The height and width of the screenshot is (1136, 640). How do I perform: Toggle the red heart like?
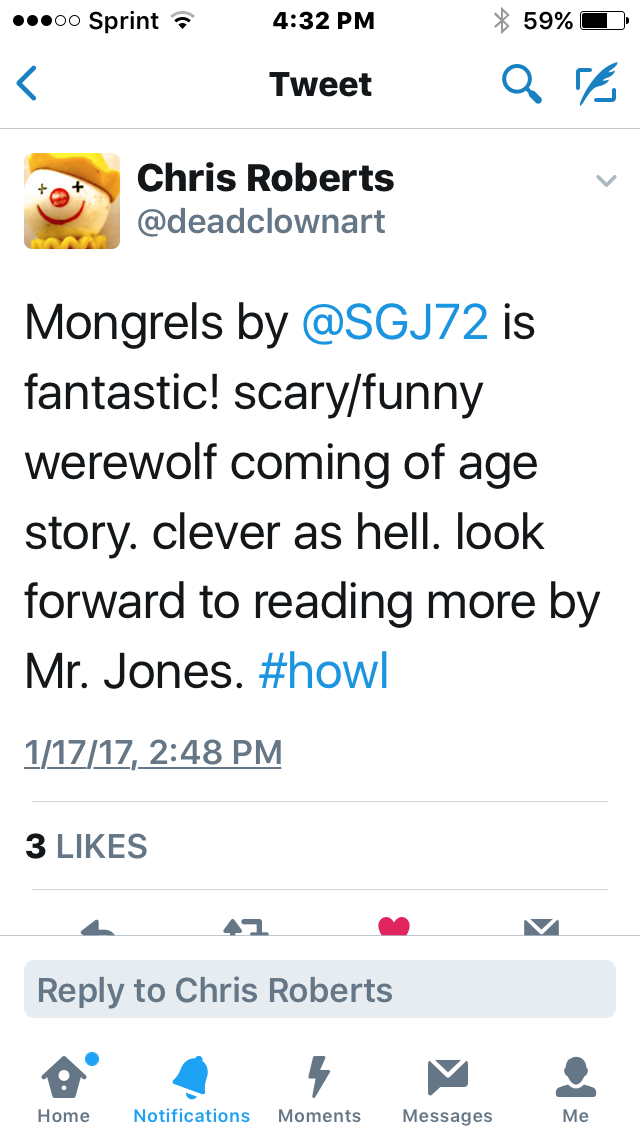pyautogui.click(x=394, y=926)
